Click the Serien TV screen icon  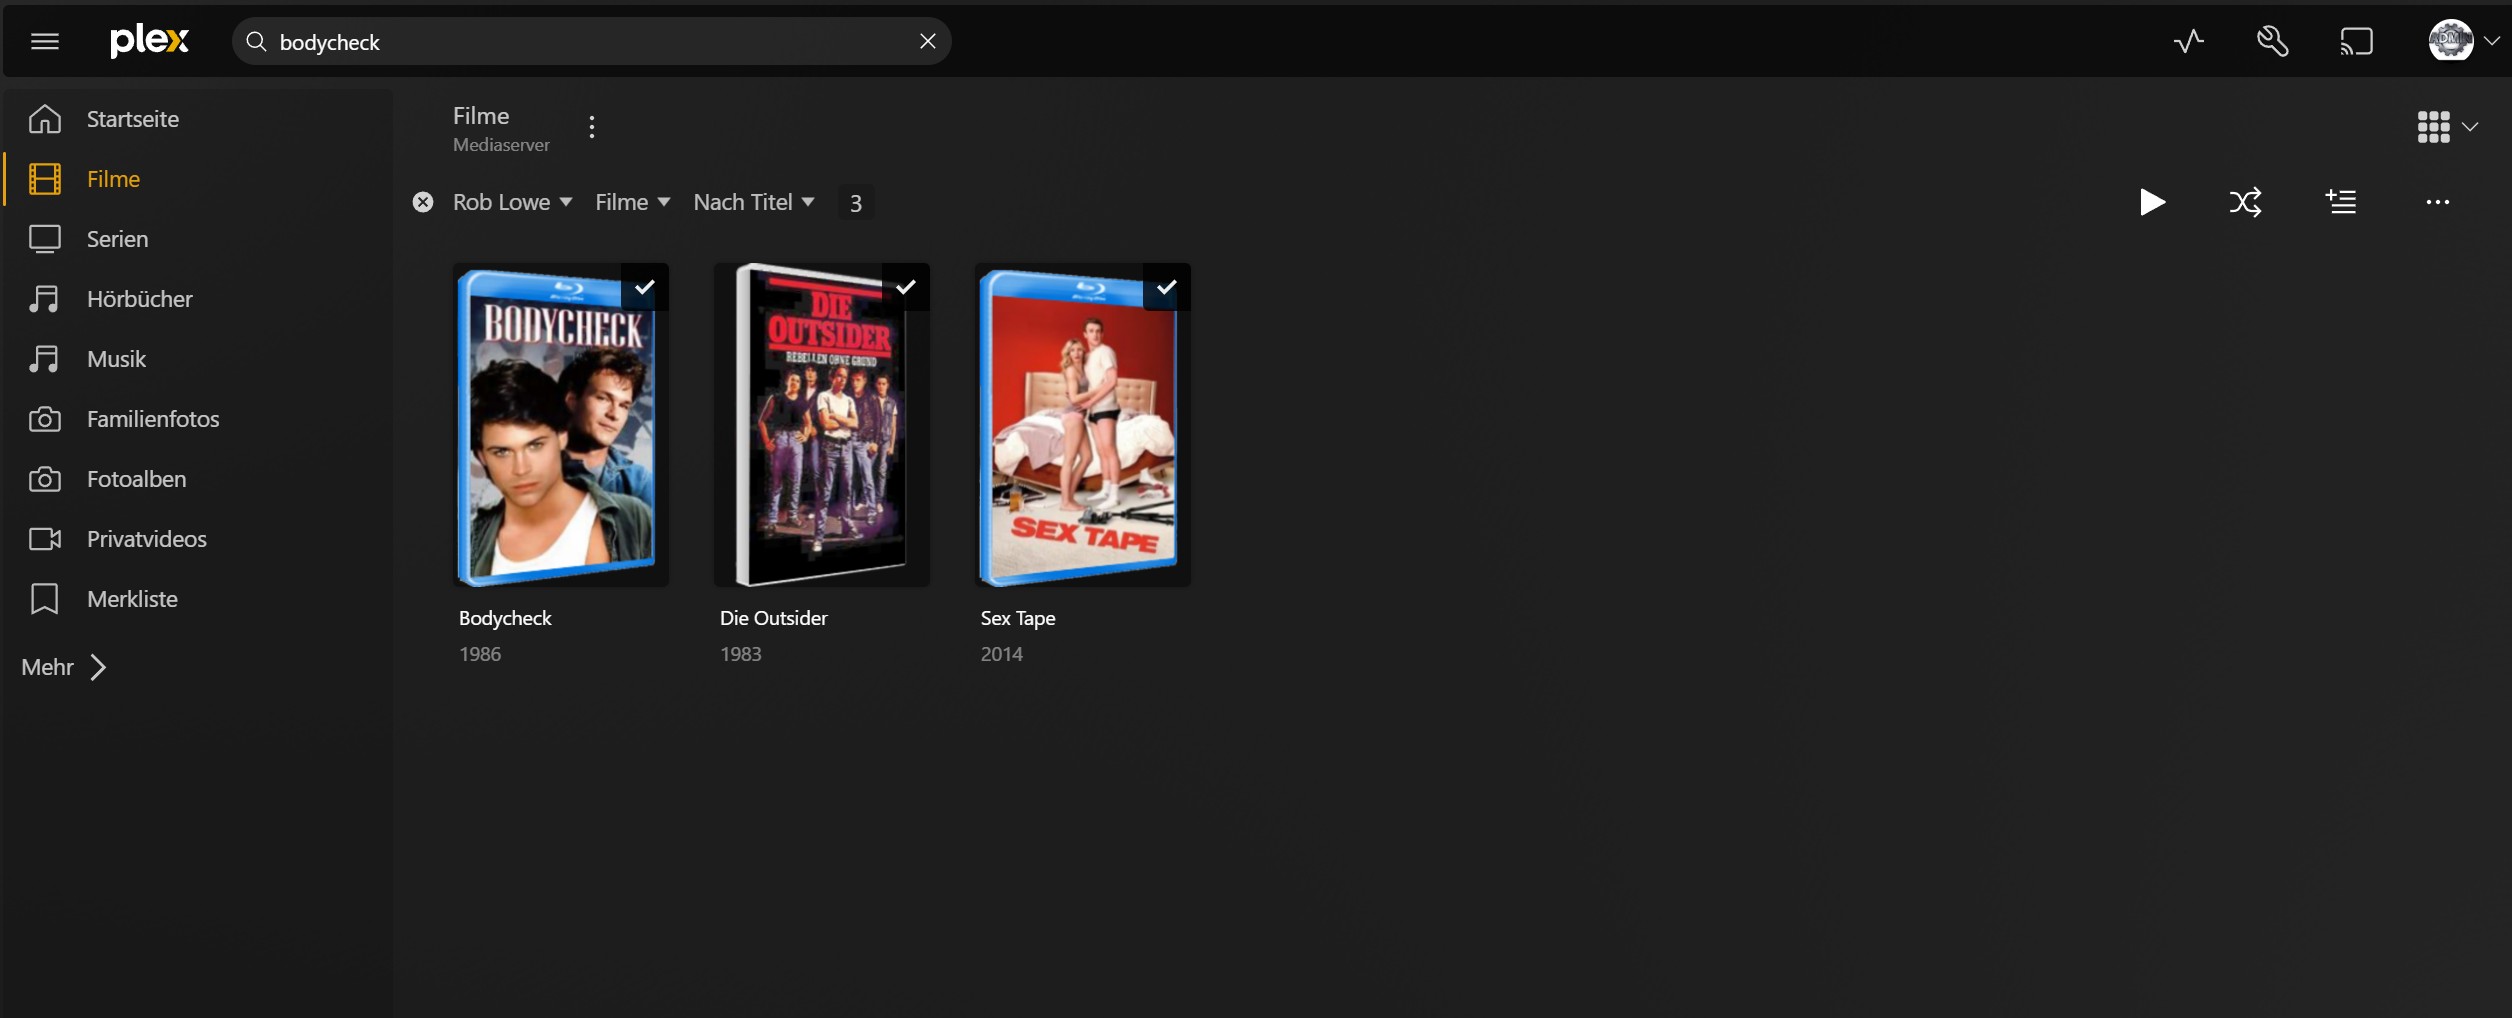coord(45,239)
